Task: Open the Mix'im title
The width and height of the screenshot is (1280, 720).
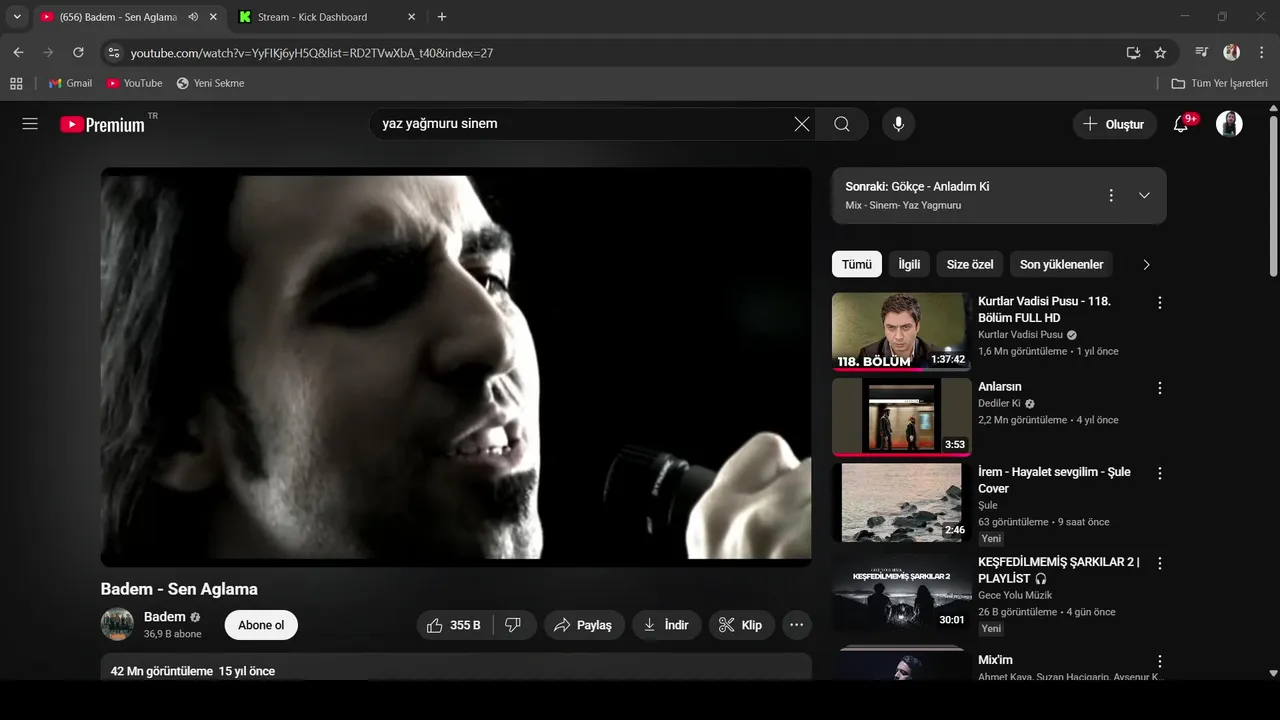Action: pos(995,660)
